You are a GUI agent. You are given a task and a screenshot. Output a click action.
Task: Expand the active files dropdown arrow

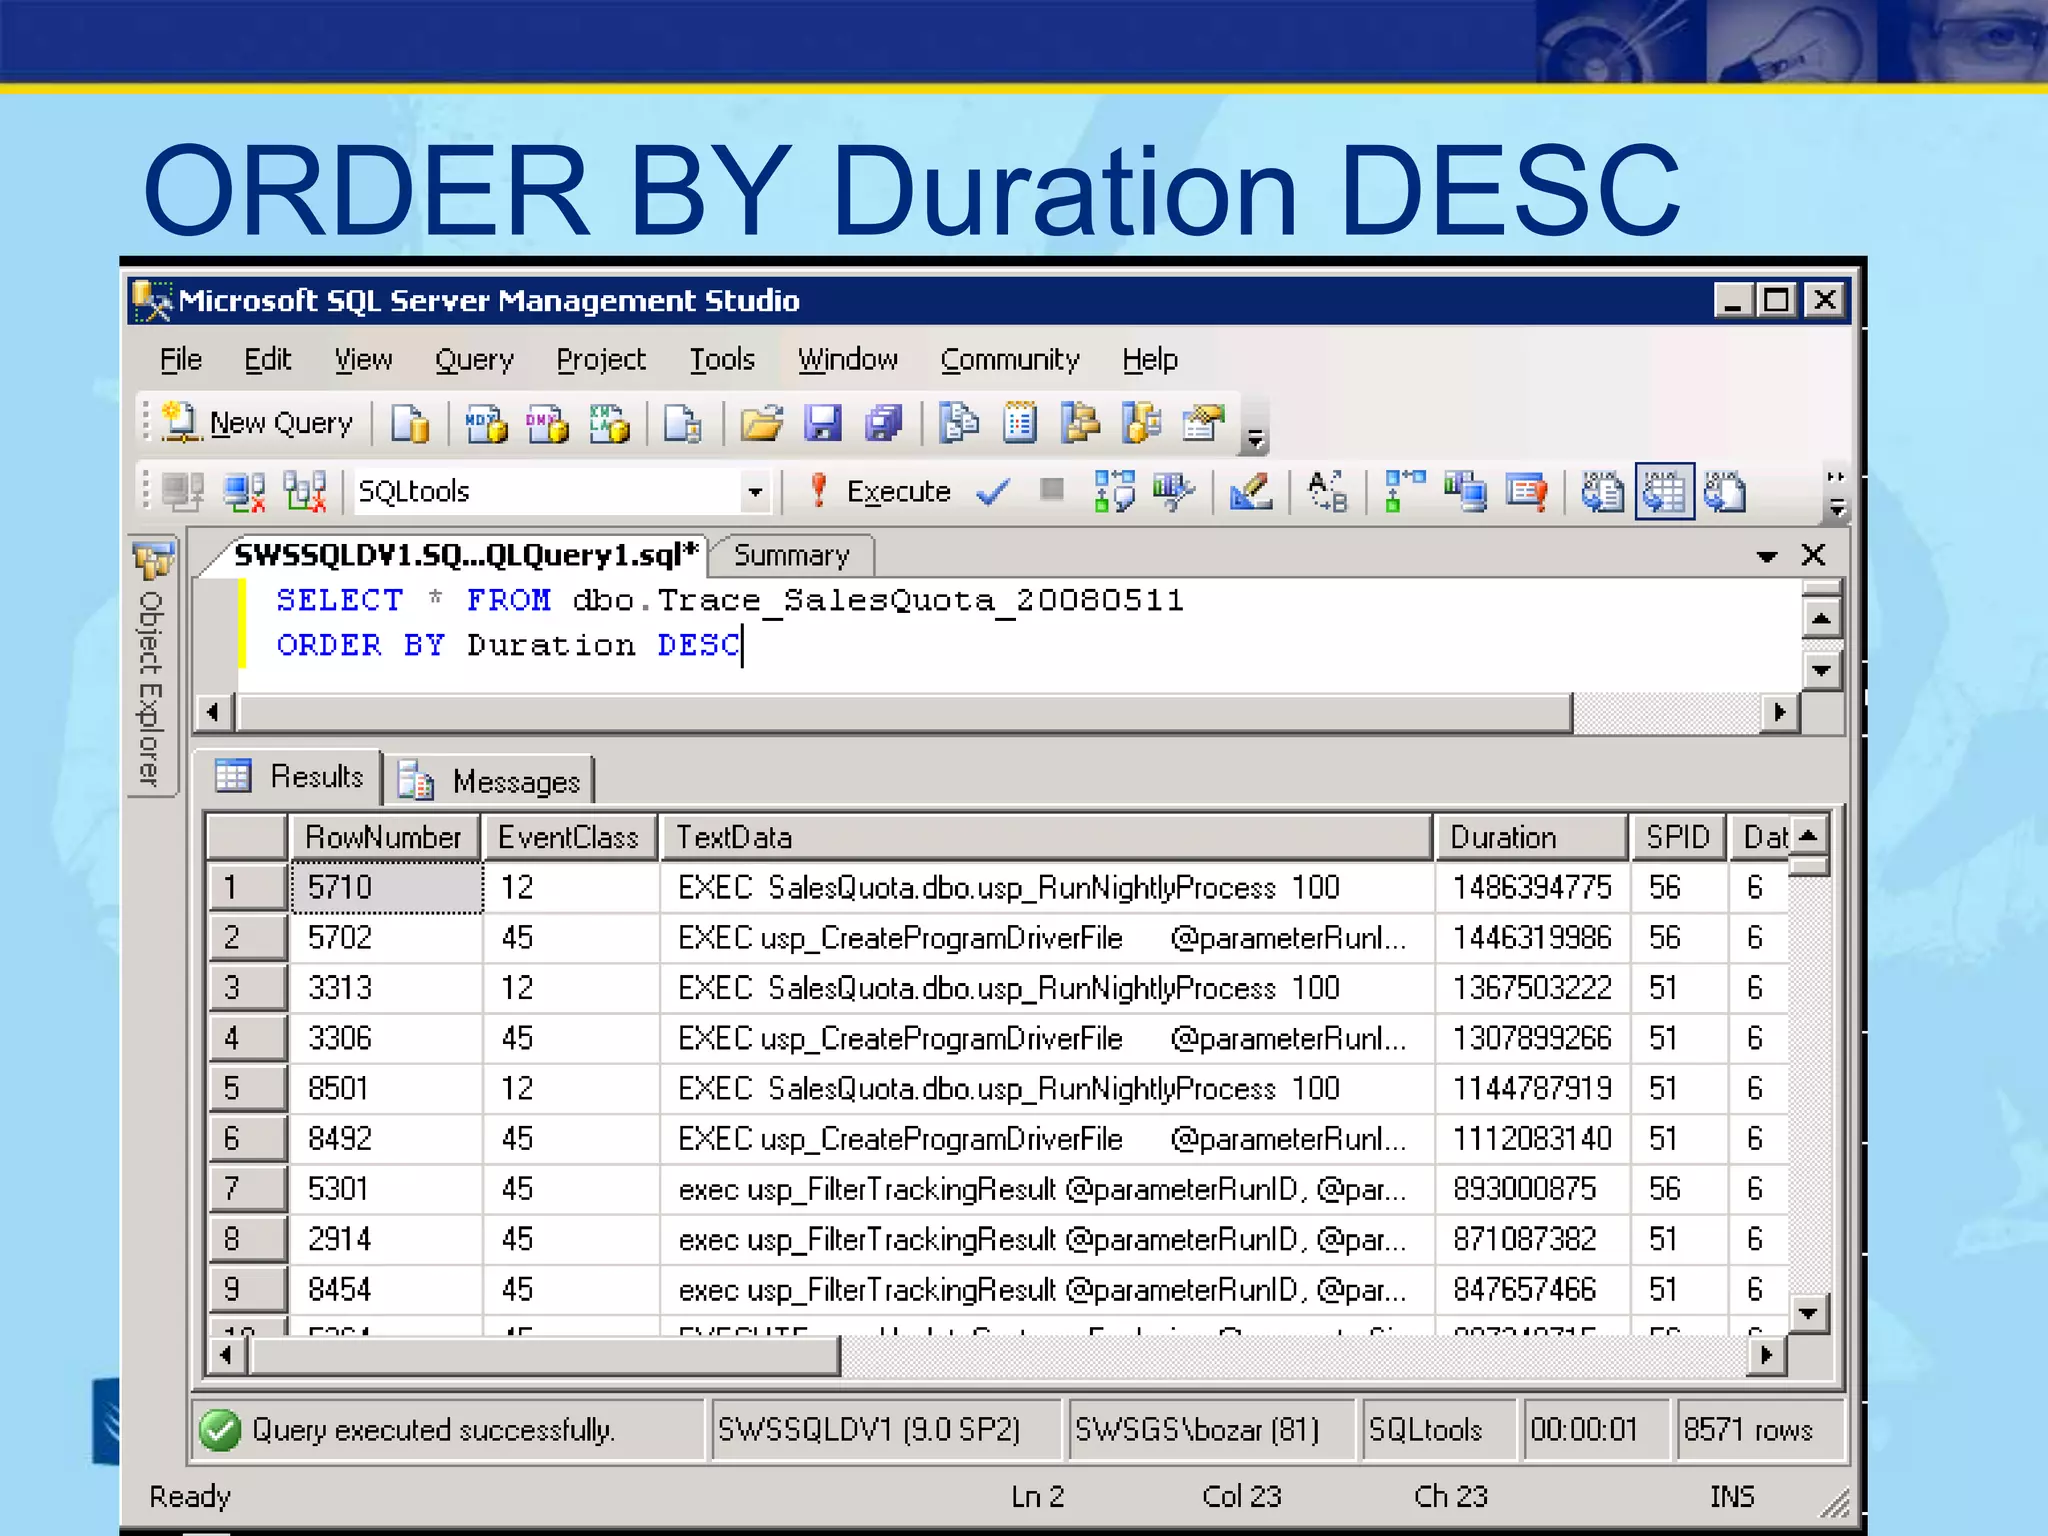(x=1766, y=556)
